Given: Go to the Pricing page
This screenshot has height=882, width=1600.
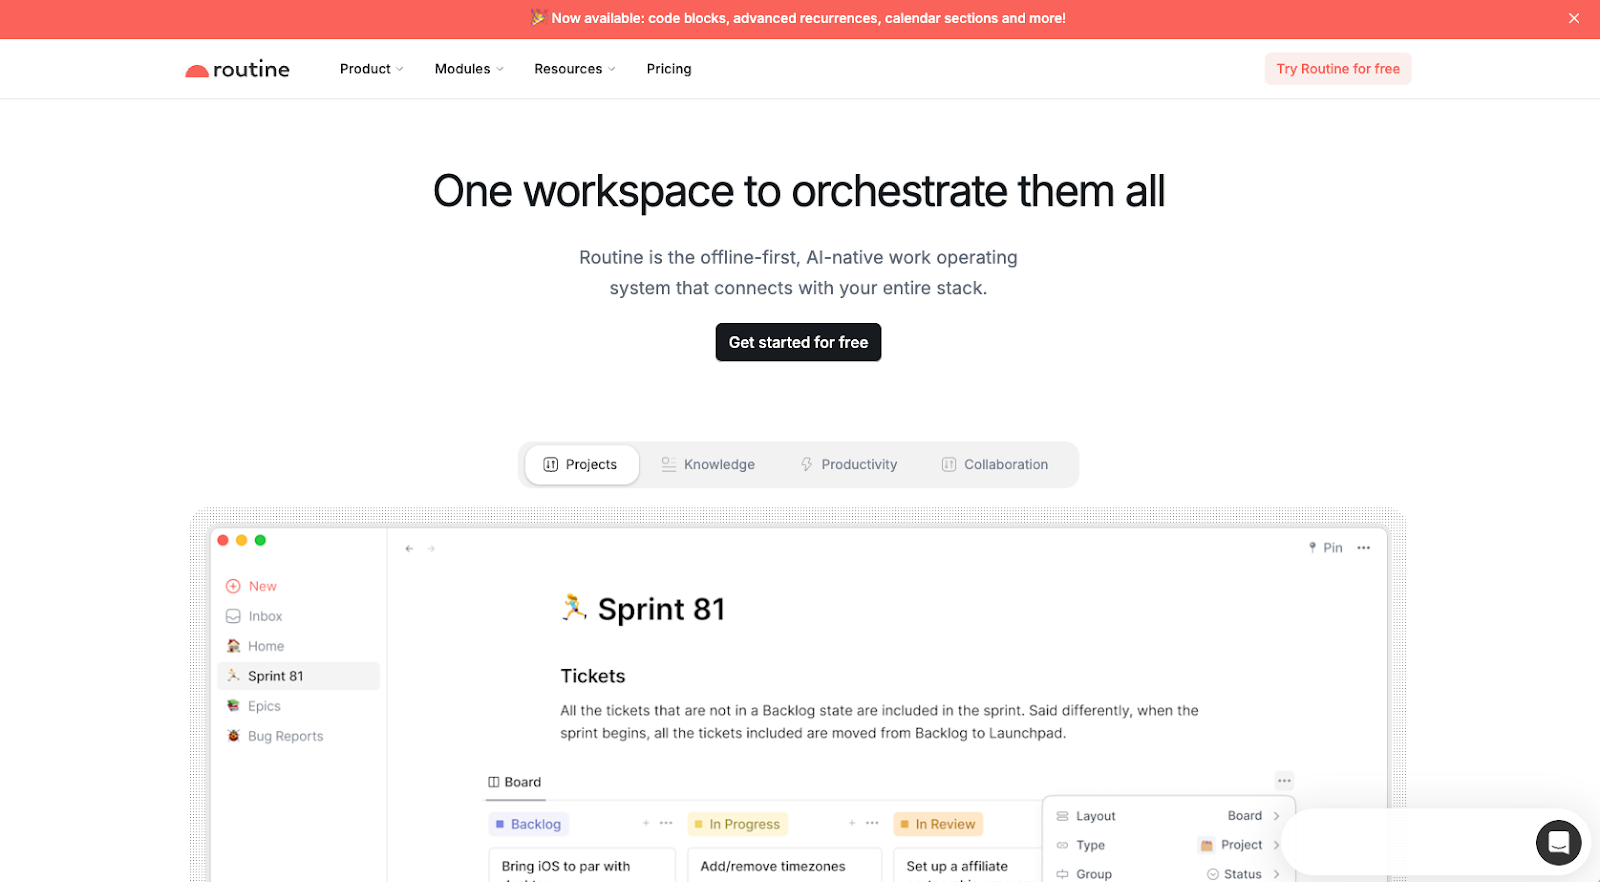Looking at the screenshot, I should pos(669,69).
